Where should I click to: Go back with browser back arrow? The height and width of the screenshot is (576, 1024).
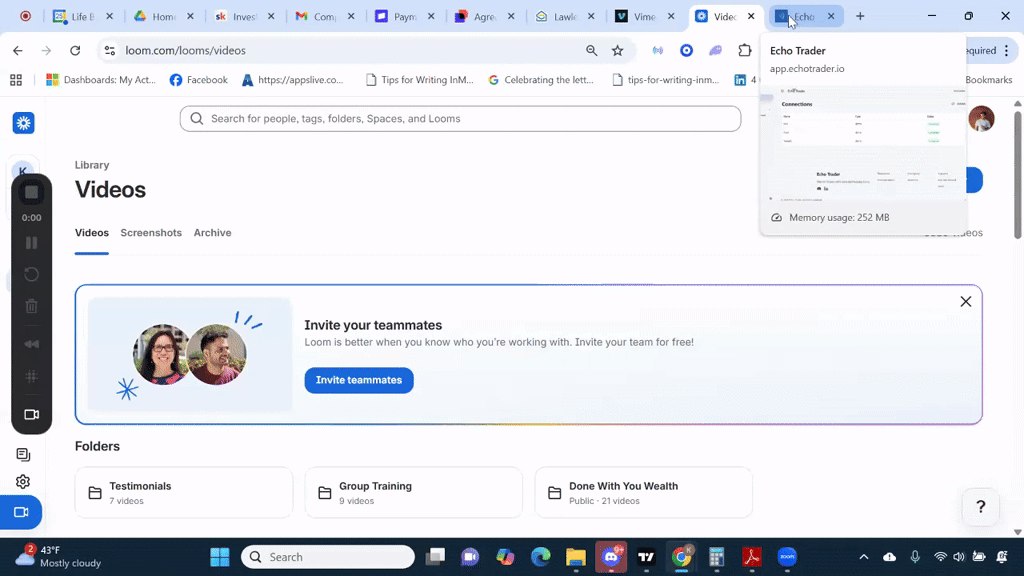coord(18,50)
